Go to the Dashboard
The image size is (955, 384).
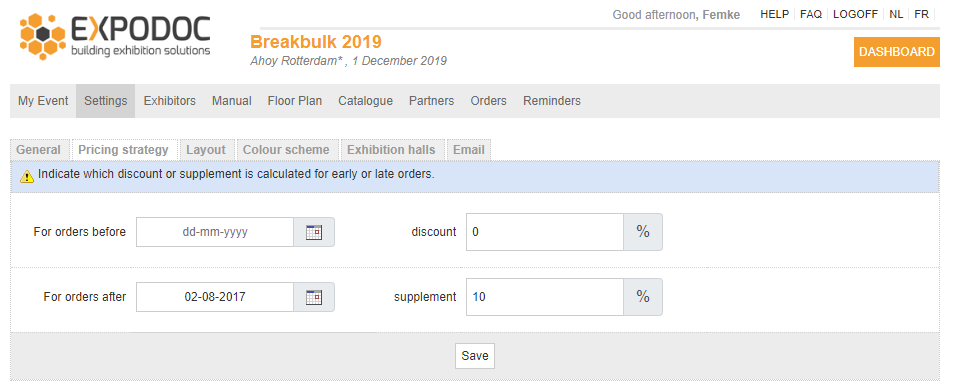point(897,52)
